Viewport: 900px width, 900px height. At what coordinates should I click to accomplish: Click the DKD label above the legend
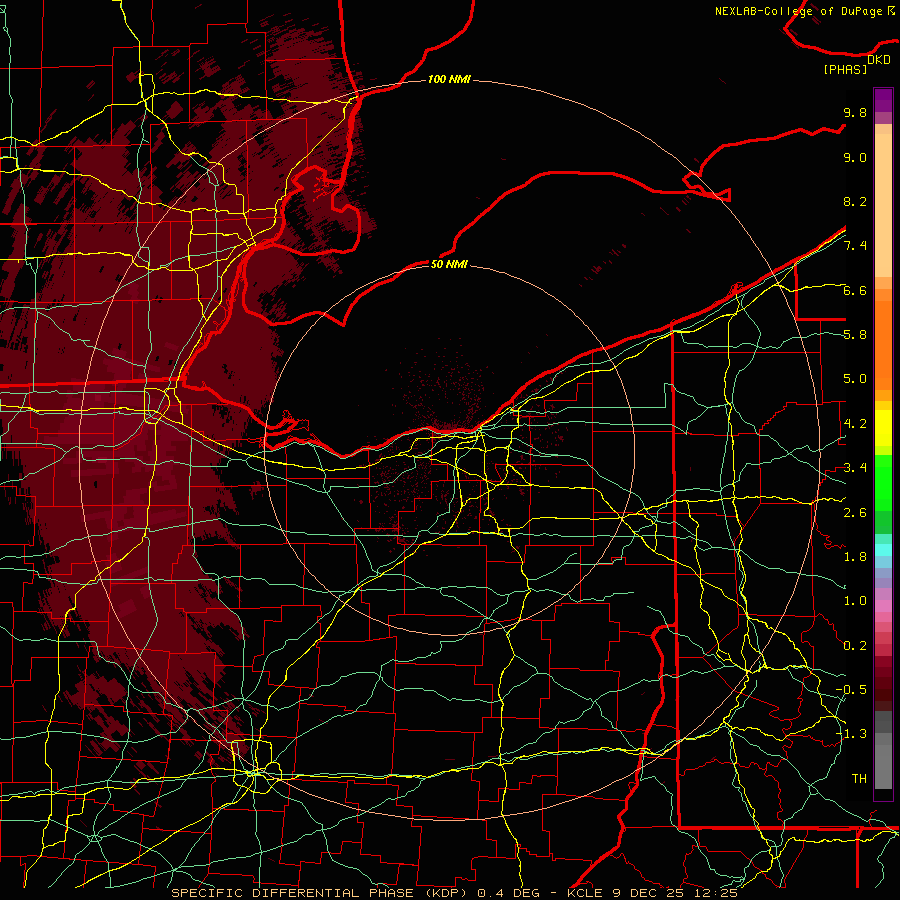(879, 60)
